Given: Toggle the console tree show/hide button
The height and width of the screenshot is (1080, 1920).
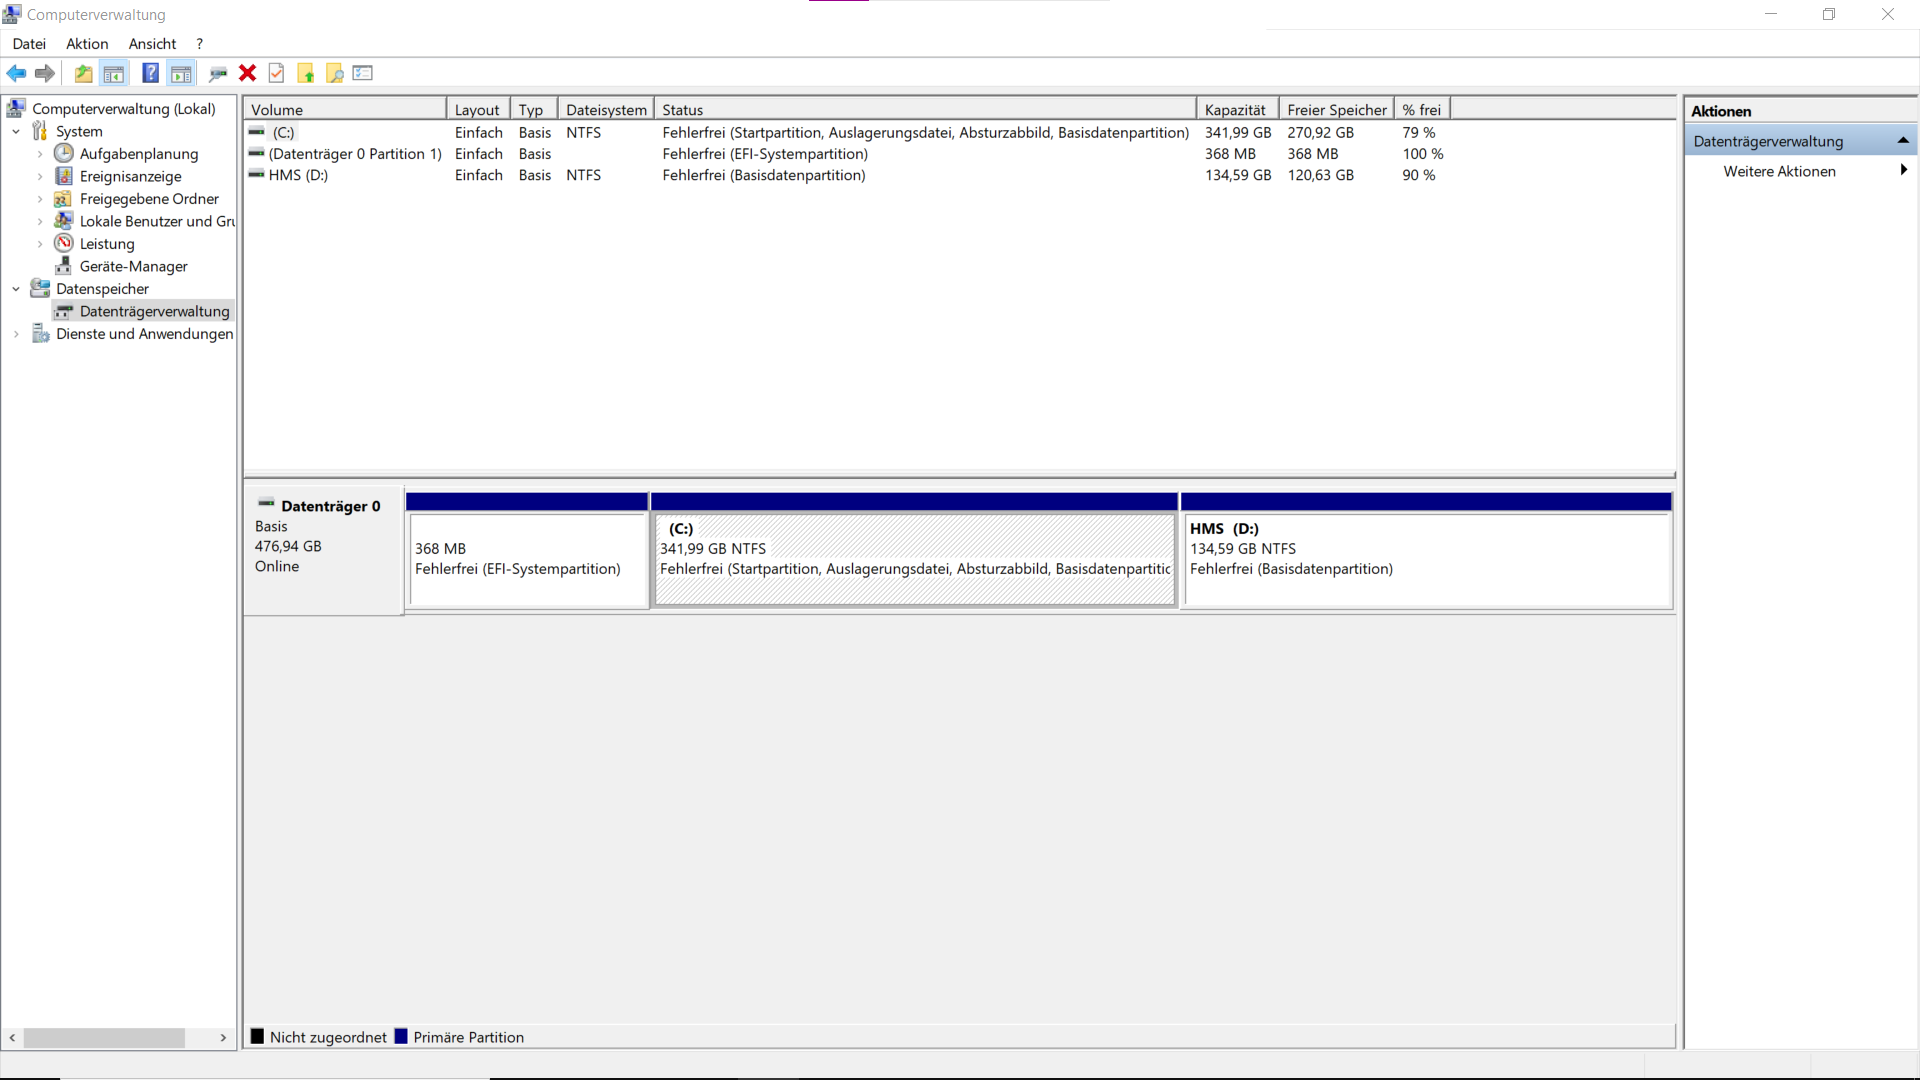Looking at the screenshot, I should pyautogui.click(x=114, y=73).
